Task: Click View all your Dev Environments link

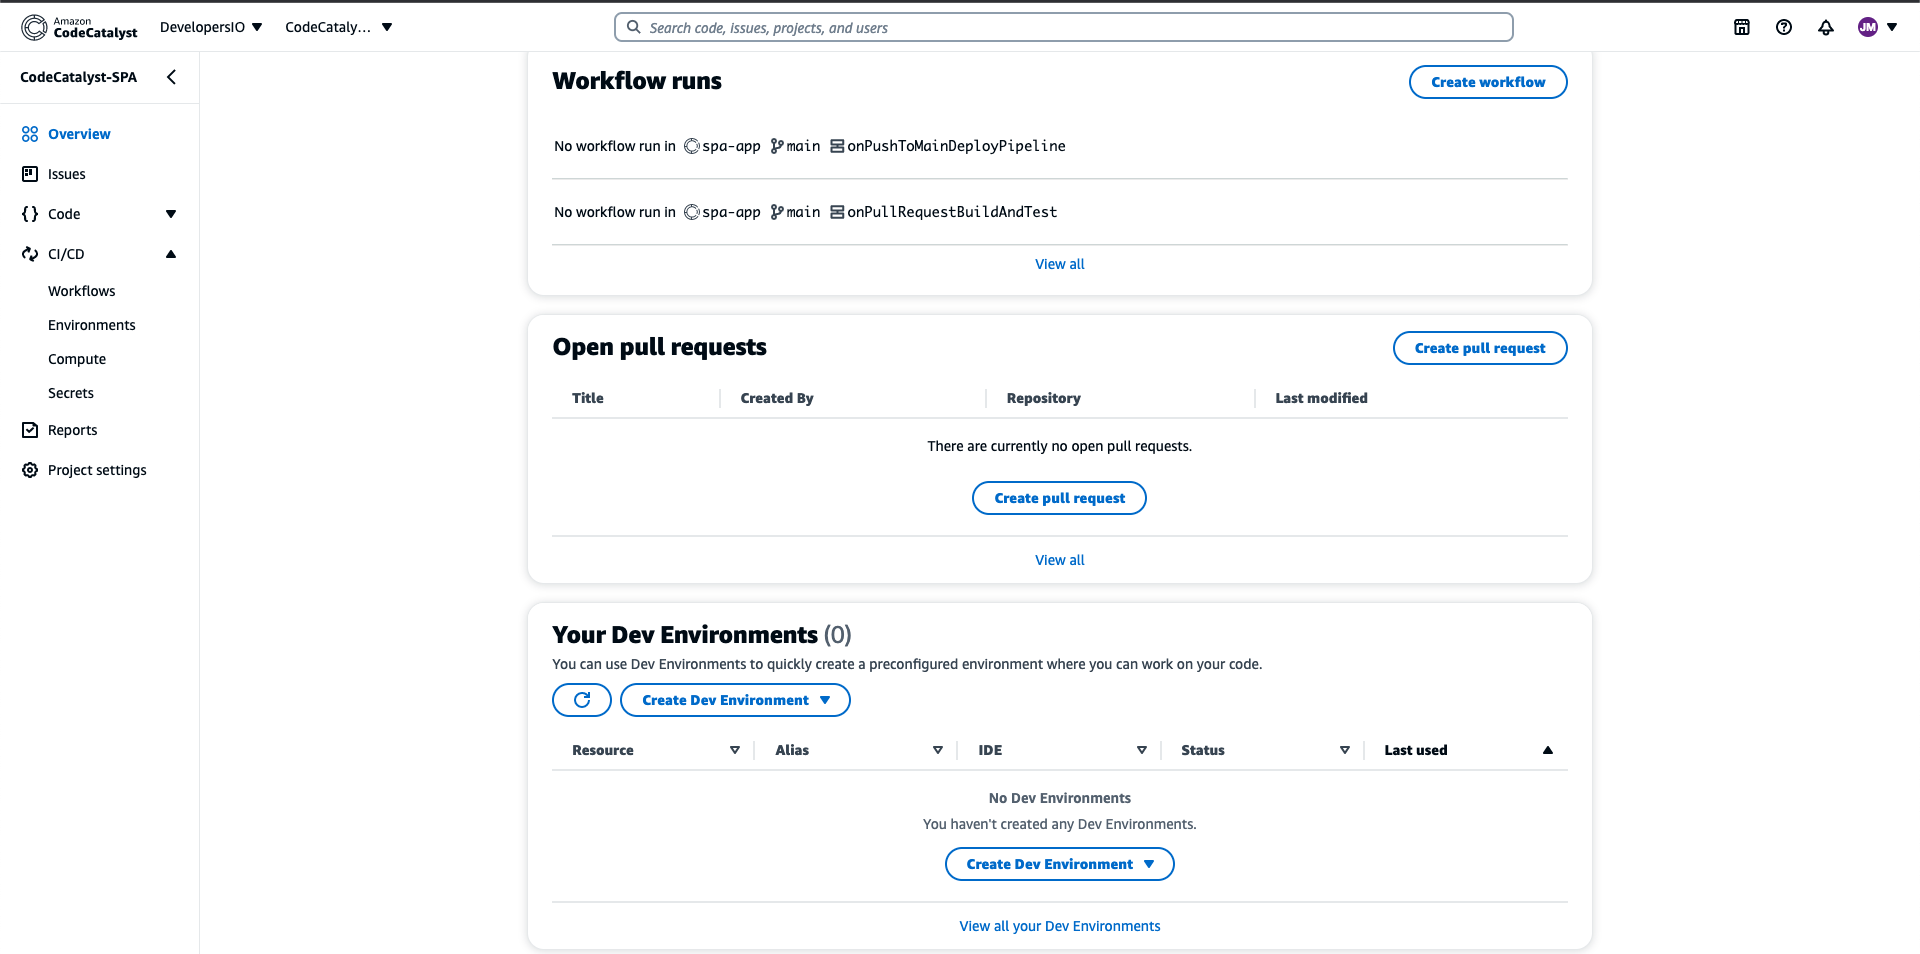Action: [x=1059, y=926]
